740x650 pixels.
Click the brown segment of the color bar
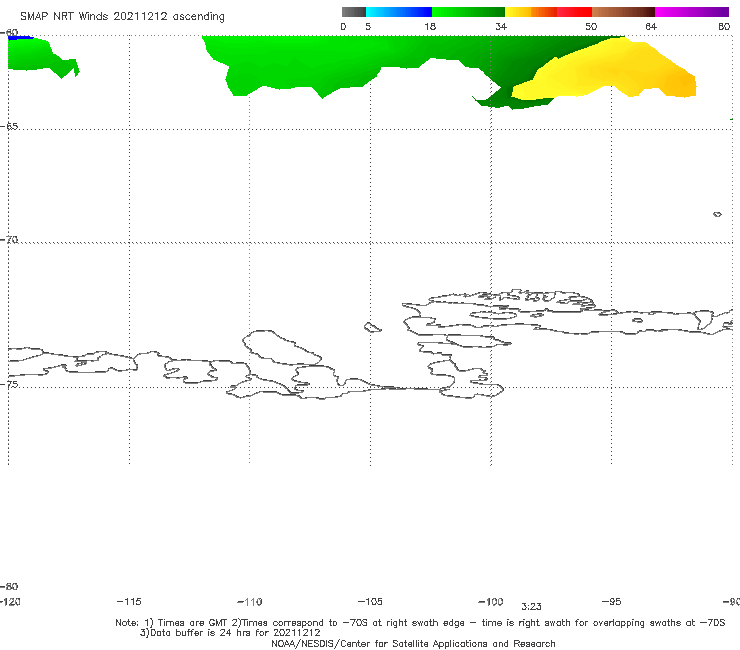point(623,12)
